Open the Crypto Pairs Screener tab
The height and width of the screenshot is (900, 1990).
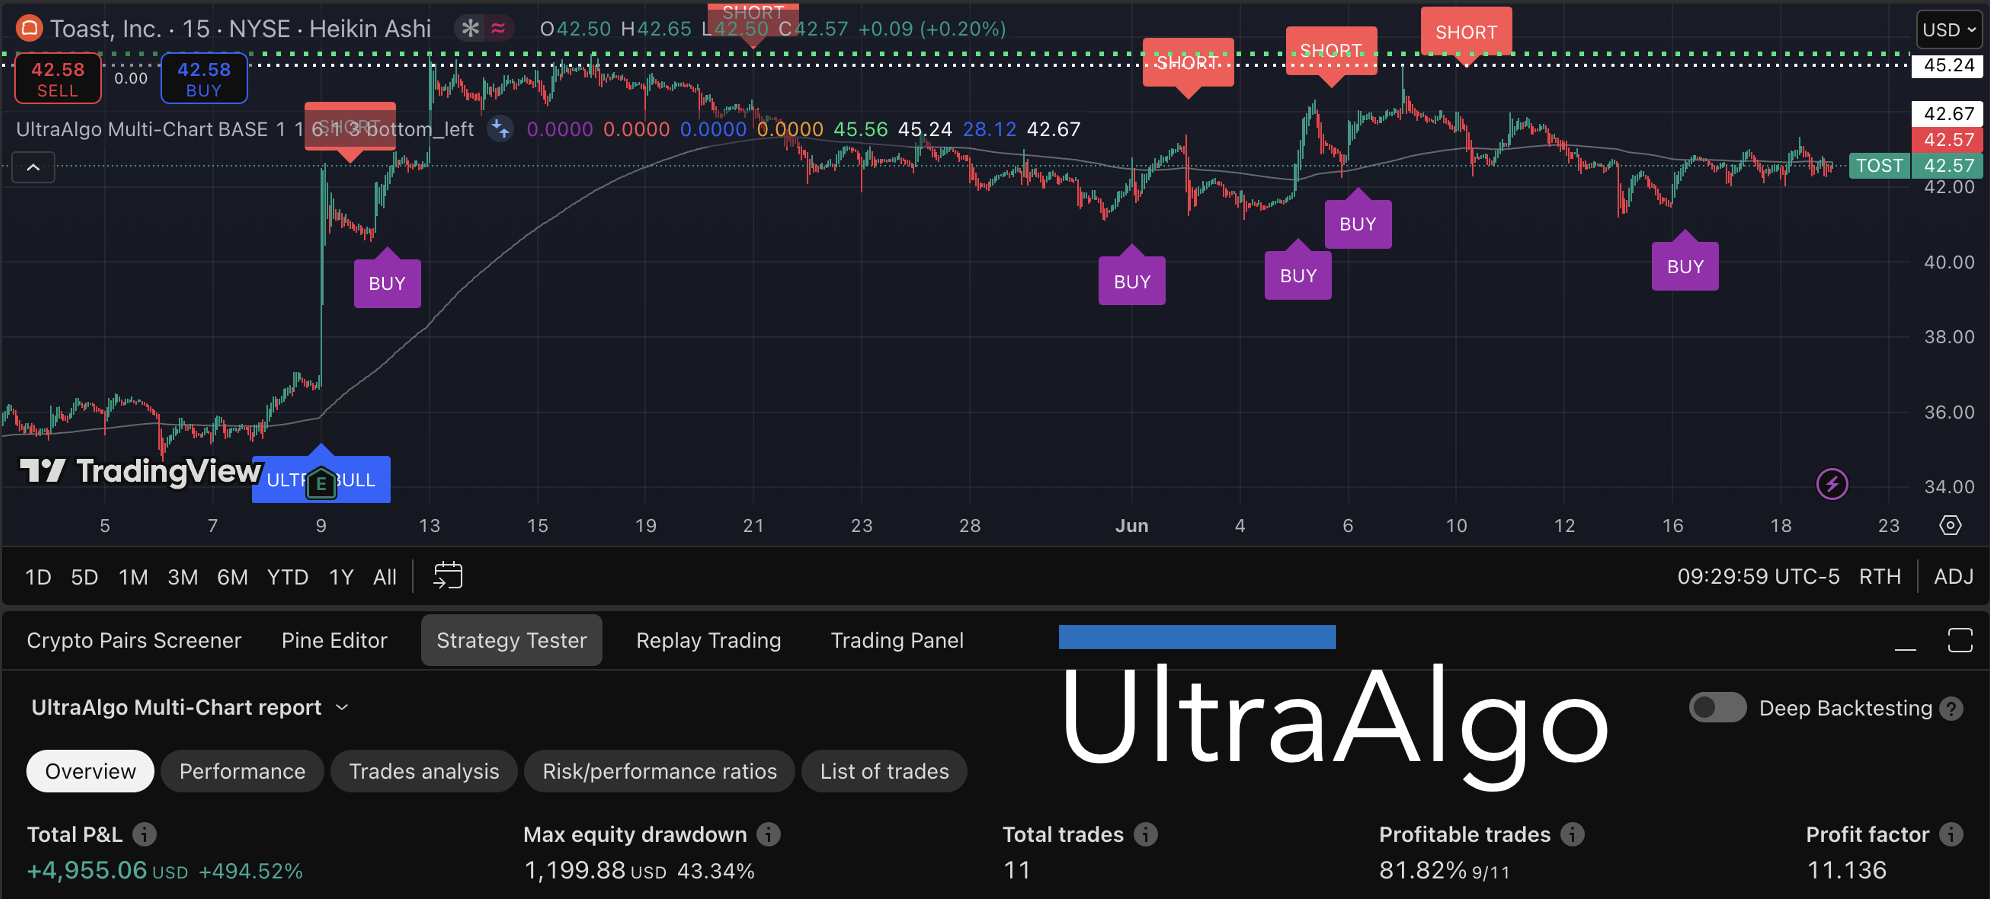(x=134, y=641)
